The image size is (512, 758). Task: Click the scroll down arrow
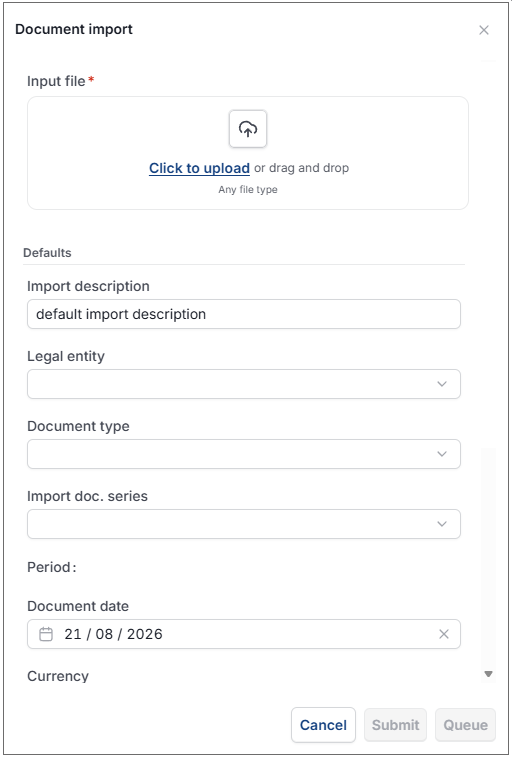click(488, 674)
